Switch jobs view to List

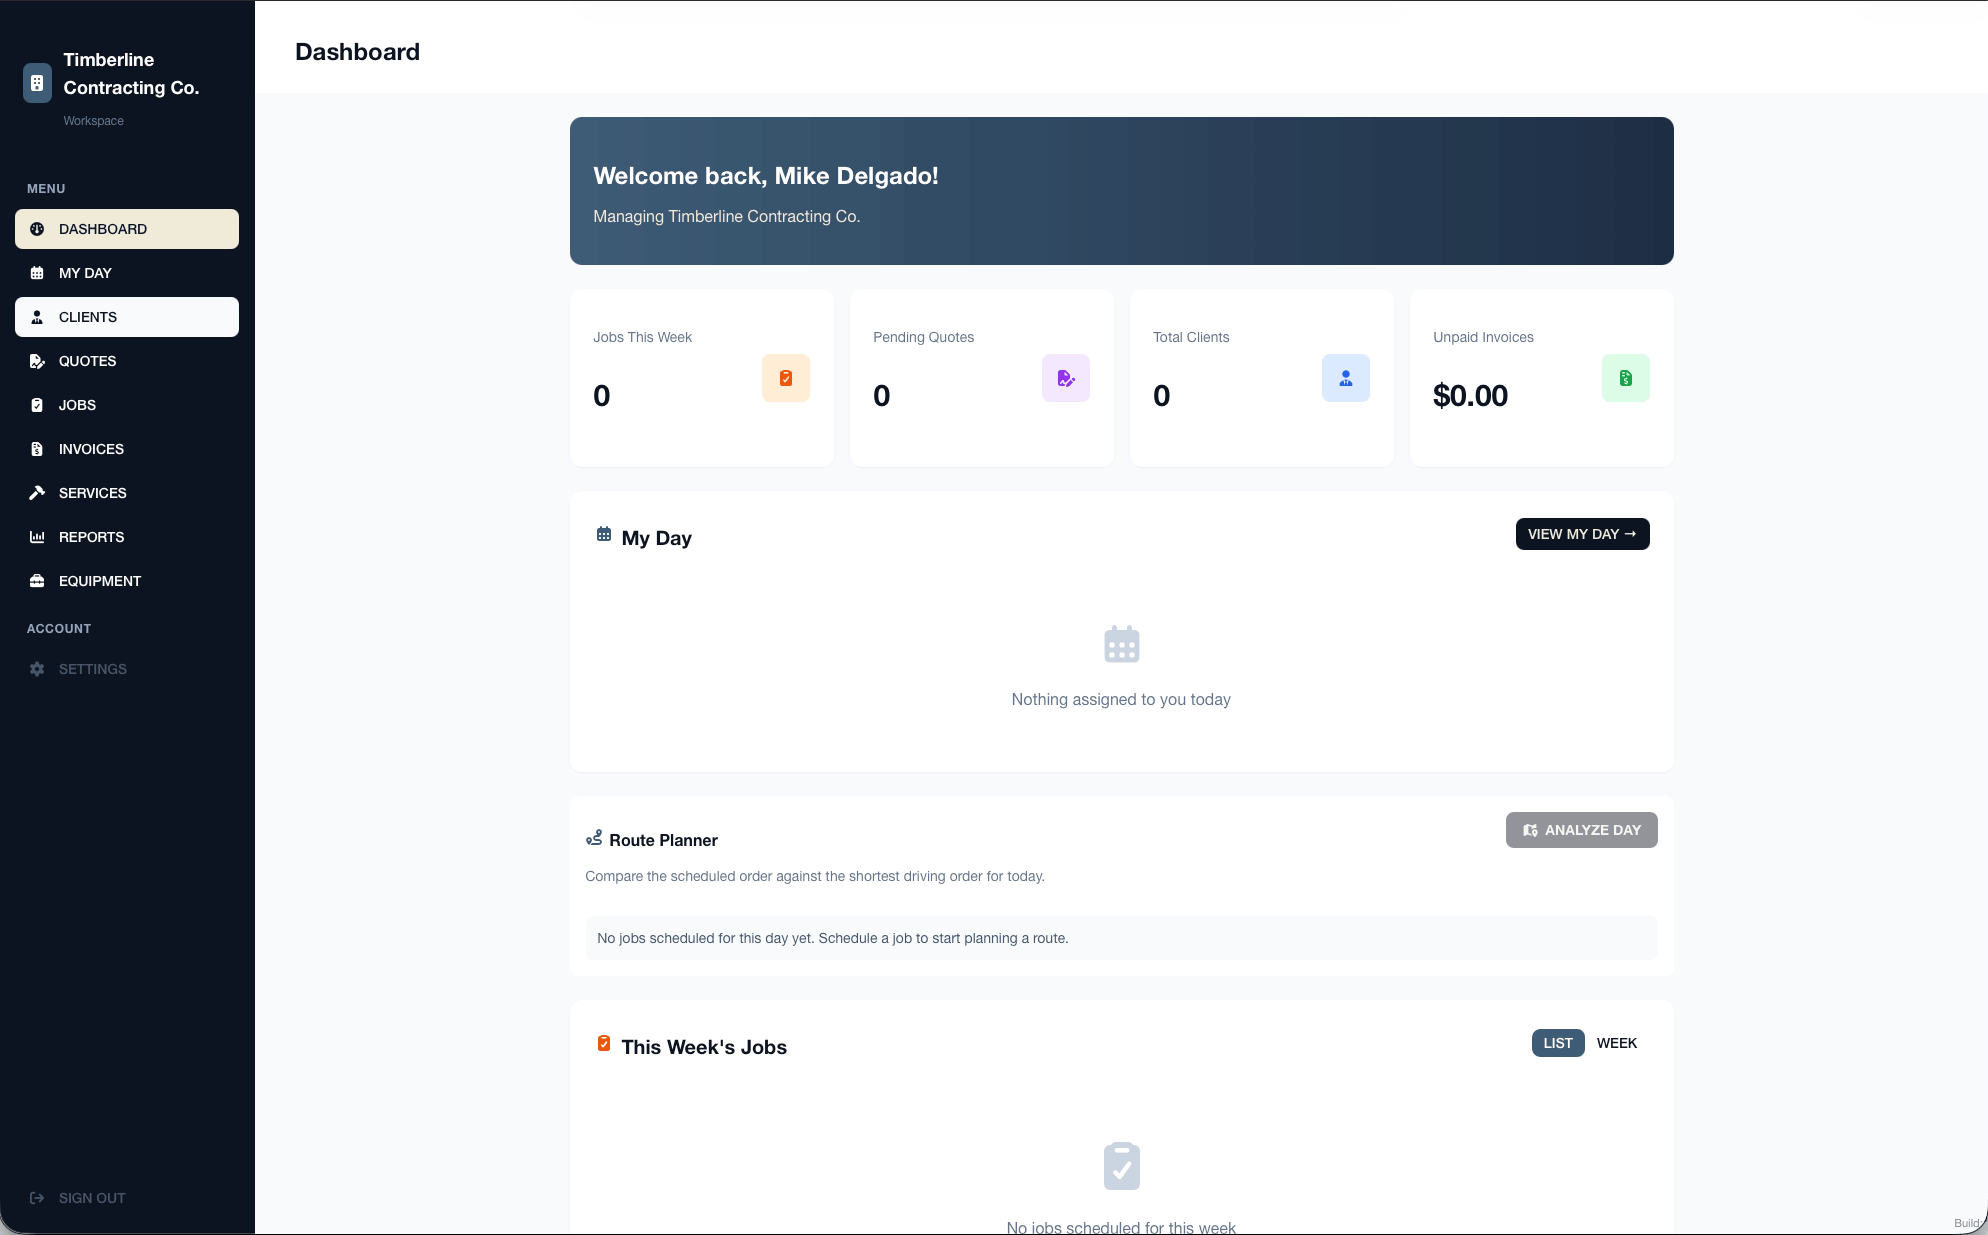click(x=1558, y=1043)
